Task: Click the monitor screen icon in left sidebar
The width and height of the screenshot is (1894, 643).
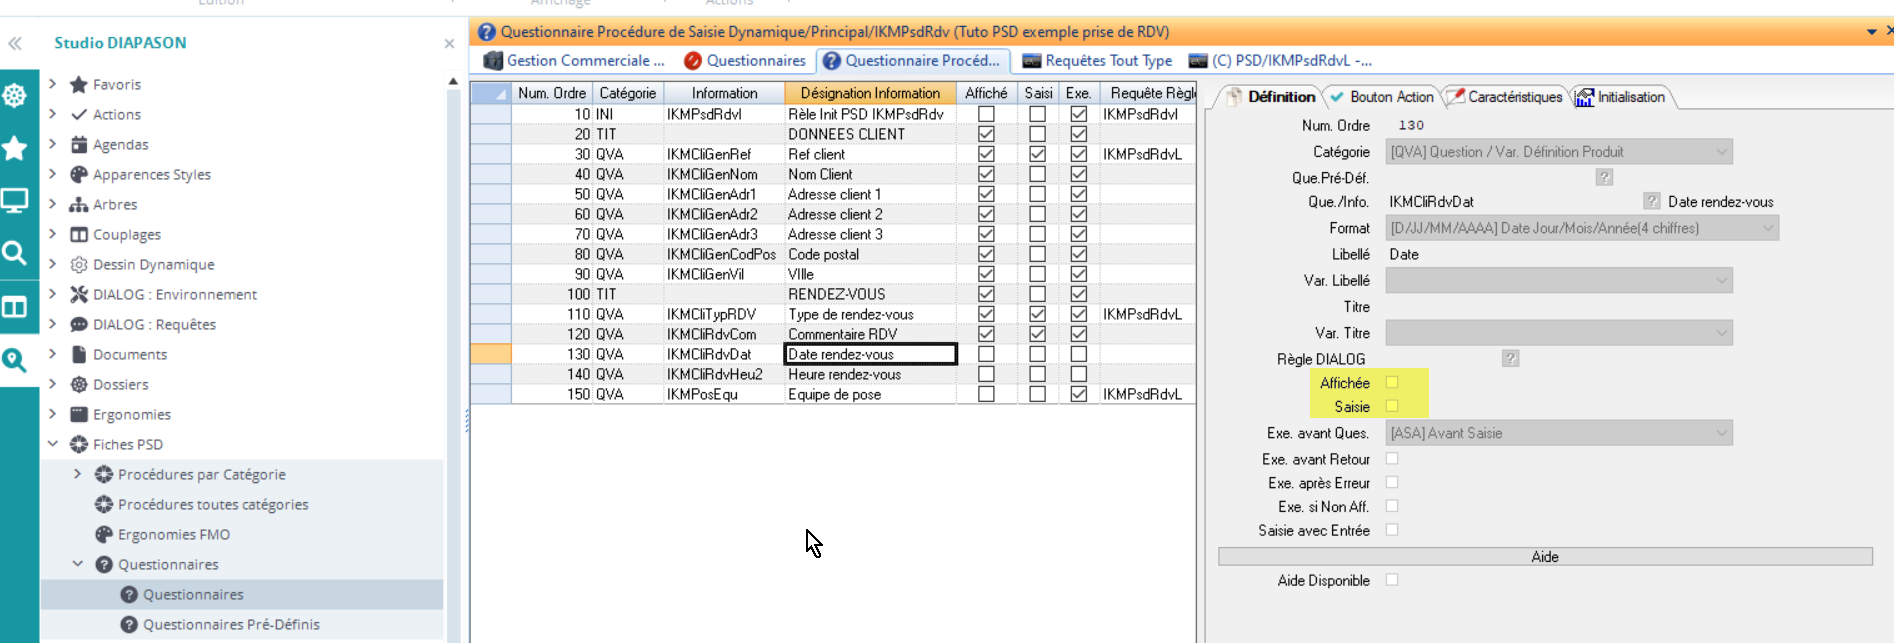Action: 15,201
